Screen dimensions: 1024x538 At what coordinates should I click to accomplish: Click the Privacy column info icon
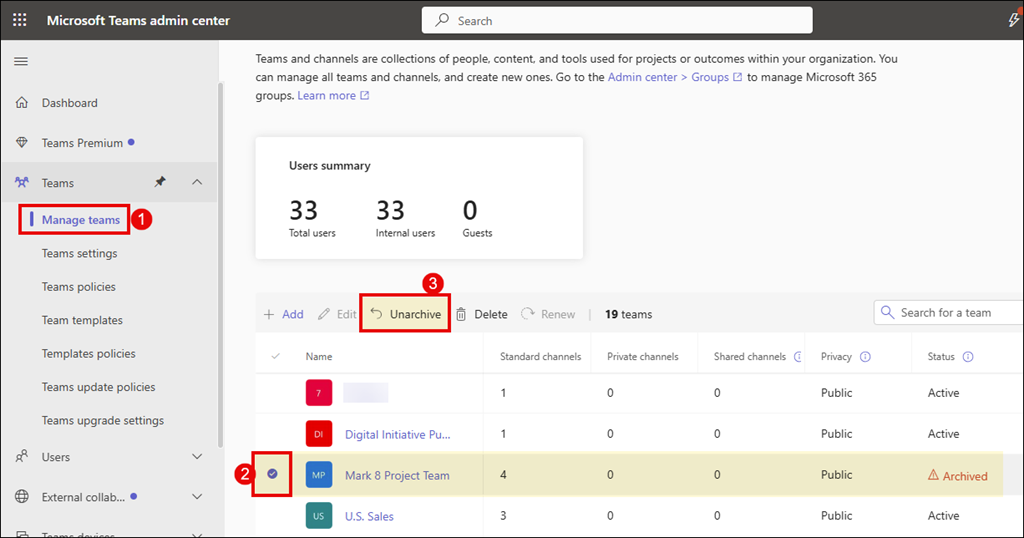pyautogui.click(x=865, y=356)
